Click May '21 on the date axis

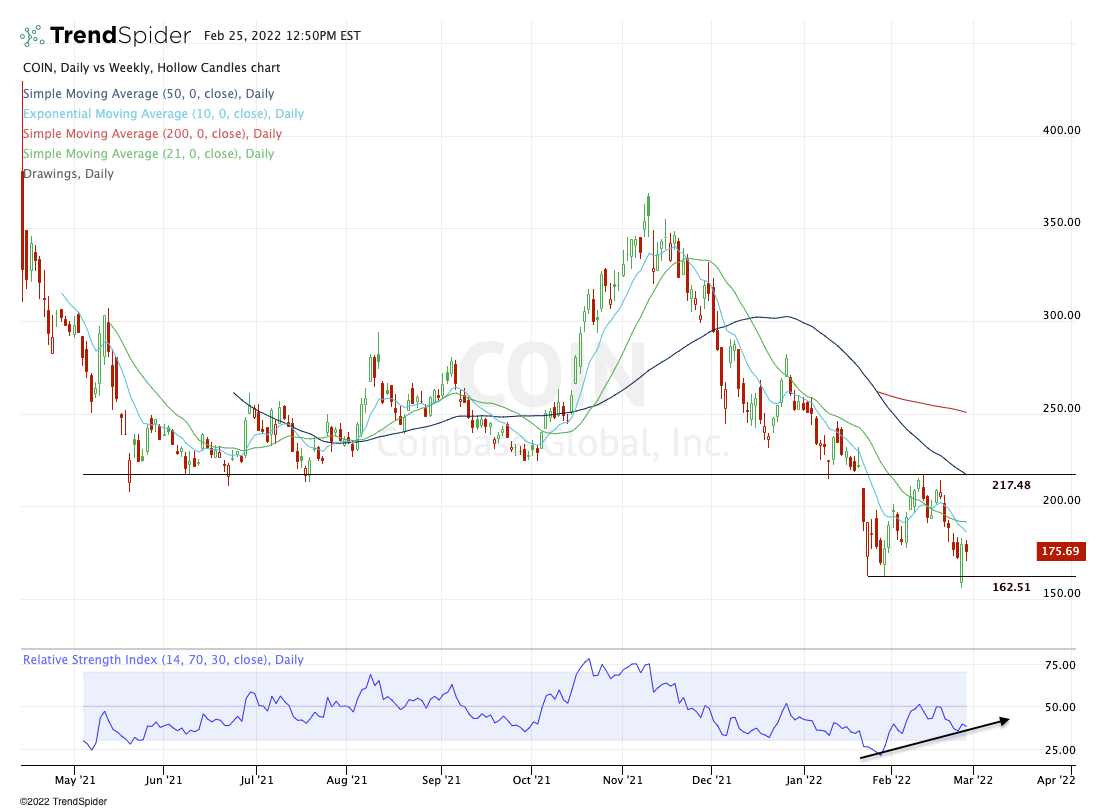75,777
